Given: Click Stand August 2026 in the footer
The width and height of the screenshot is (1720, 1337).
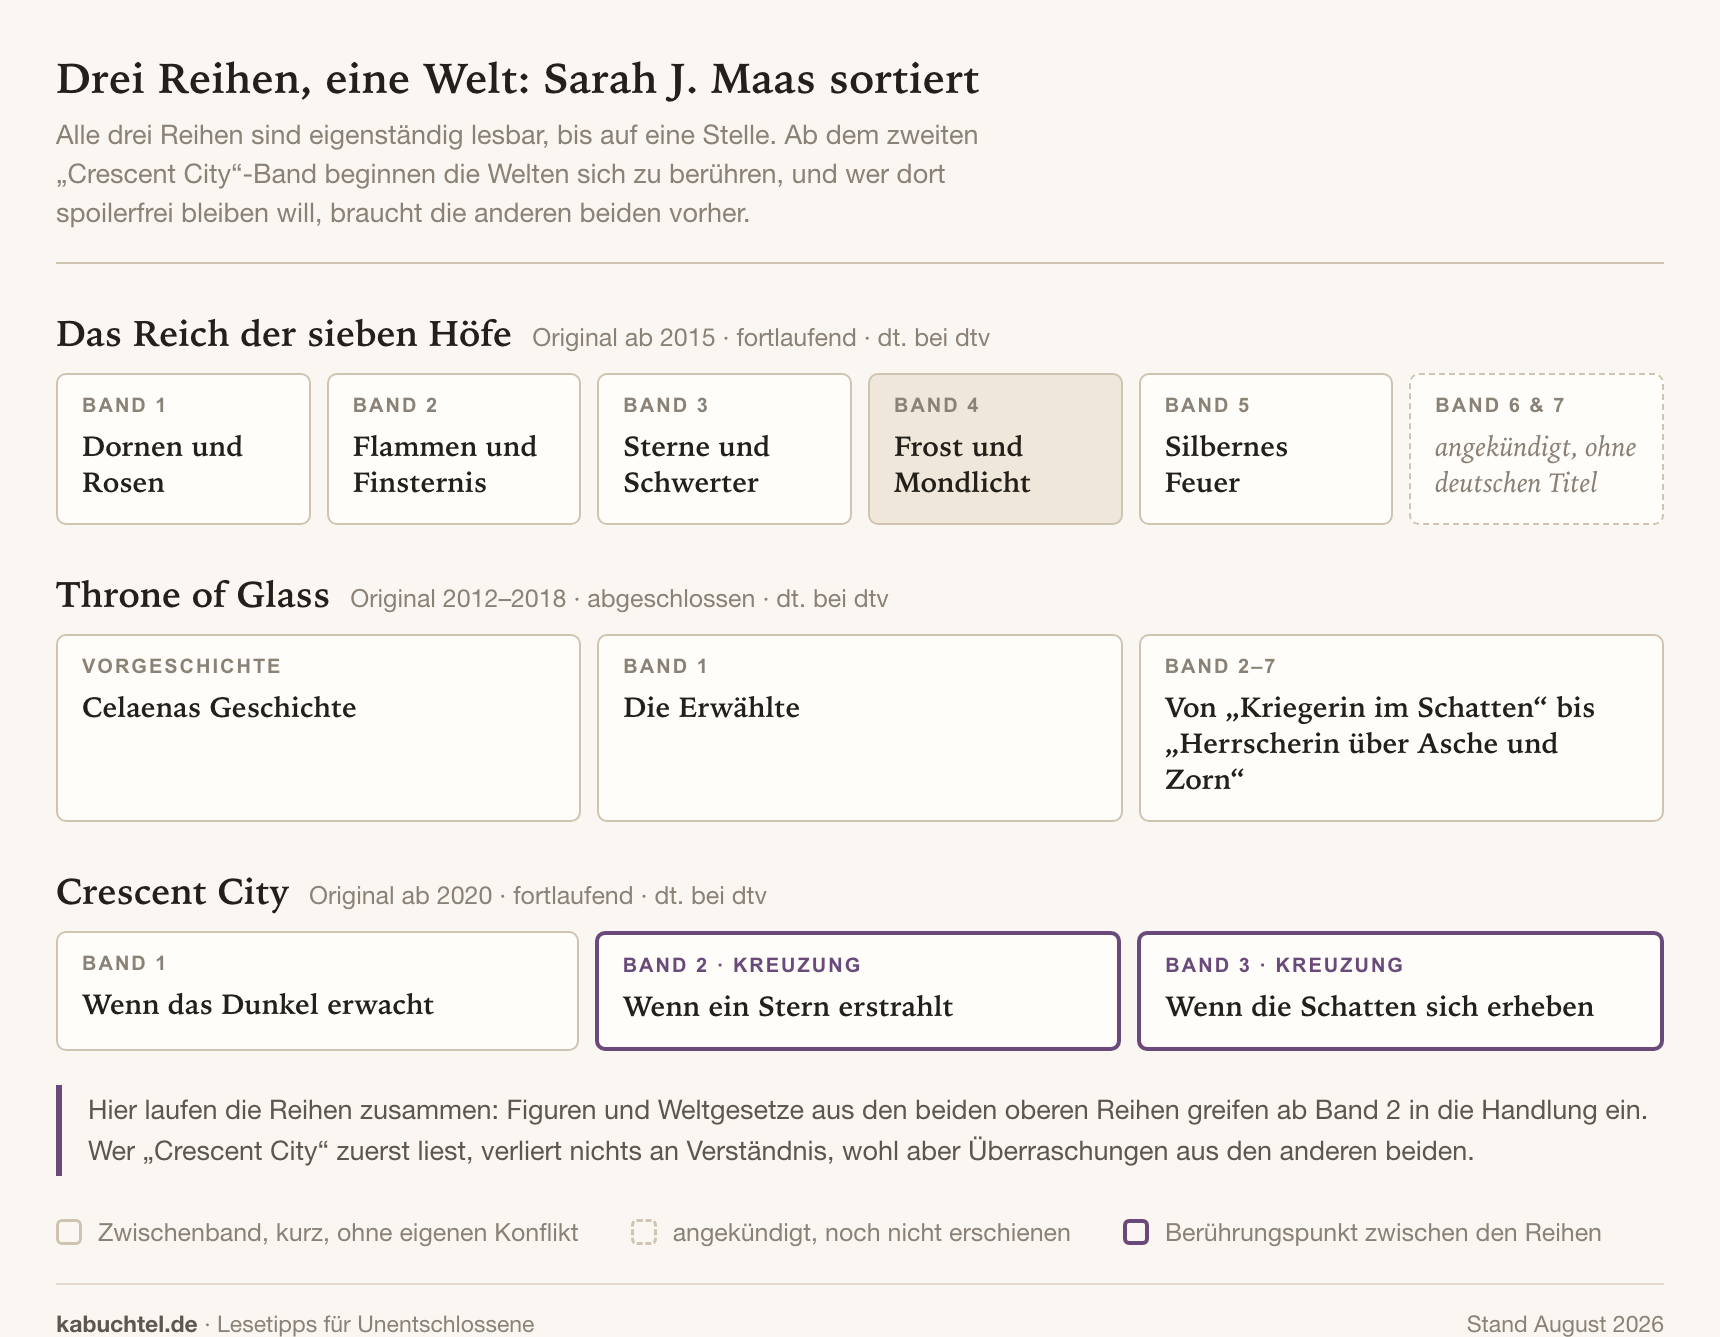Looking at the screenshot, I should [1565, 1324].
